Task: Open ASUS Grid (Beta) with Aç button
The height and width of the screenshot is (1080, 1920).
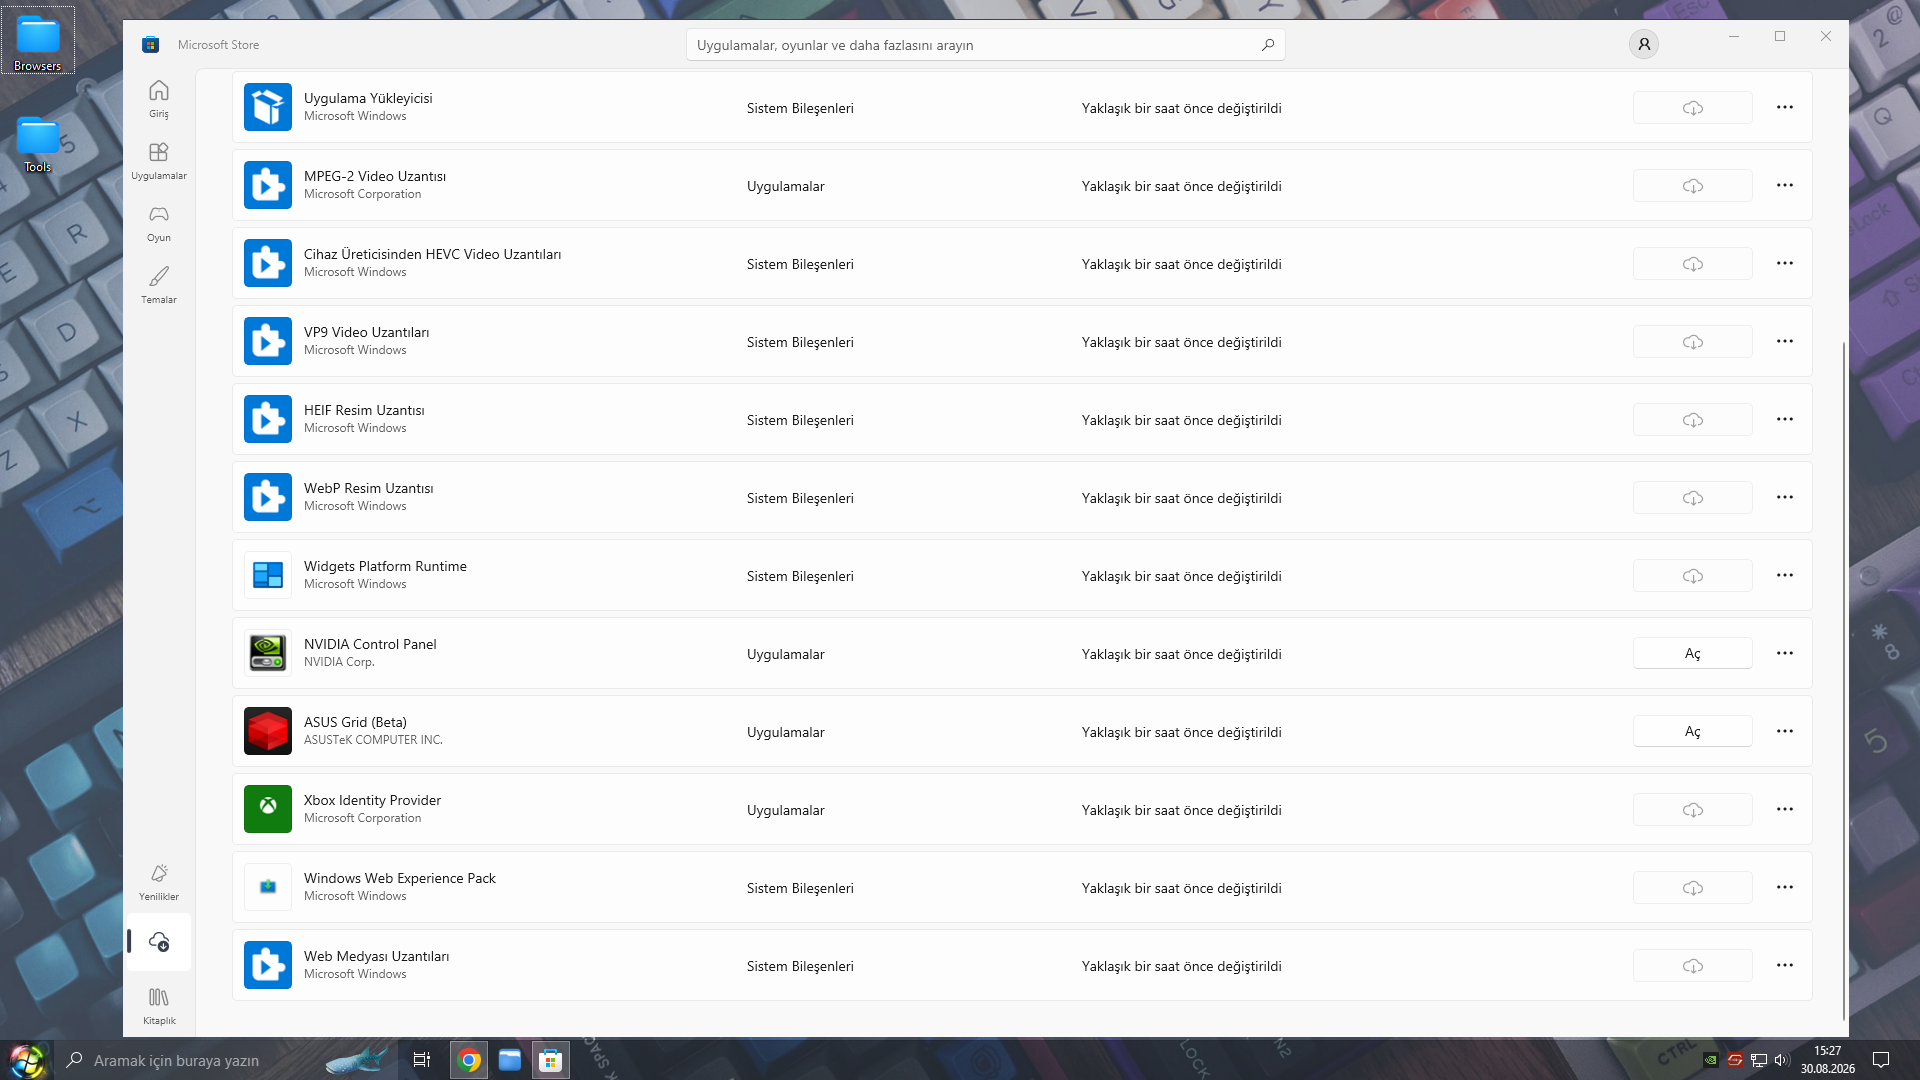Action: pyautogui.click(x=1693, y=732)
